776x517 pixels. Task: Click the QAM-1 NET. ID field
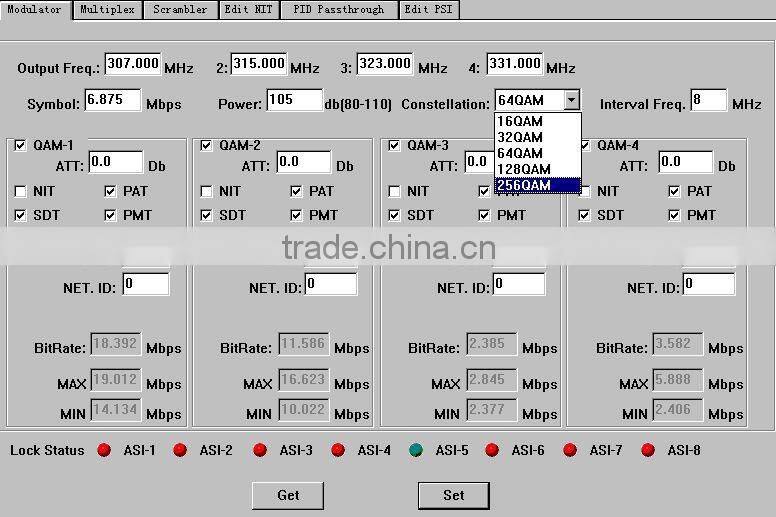pyautogui.click(x=145, y=284)
